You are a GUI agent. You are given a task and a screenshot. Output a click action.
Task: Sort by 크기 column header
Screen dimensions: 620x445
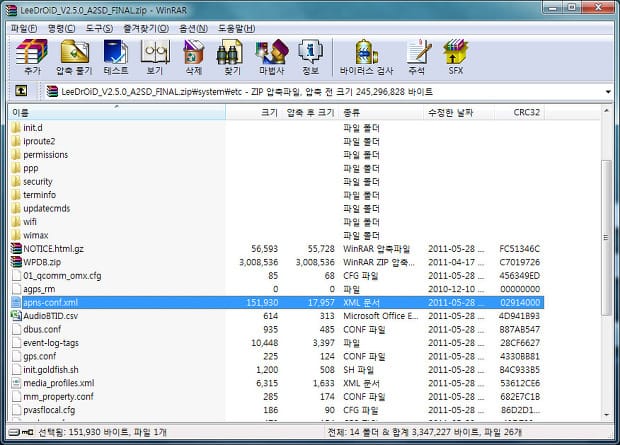click(253, 112)
